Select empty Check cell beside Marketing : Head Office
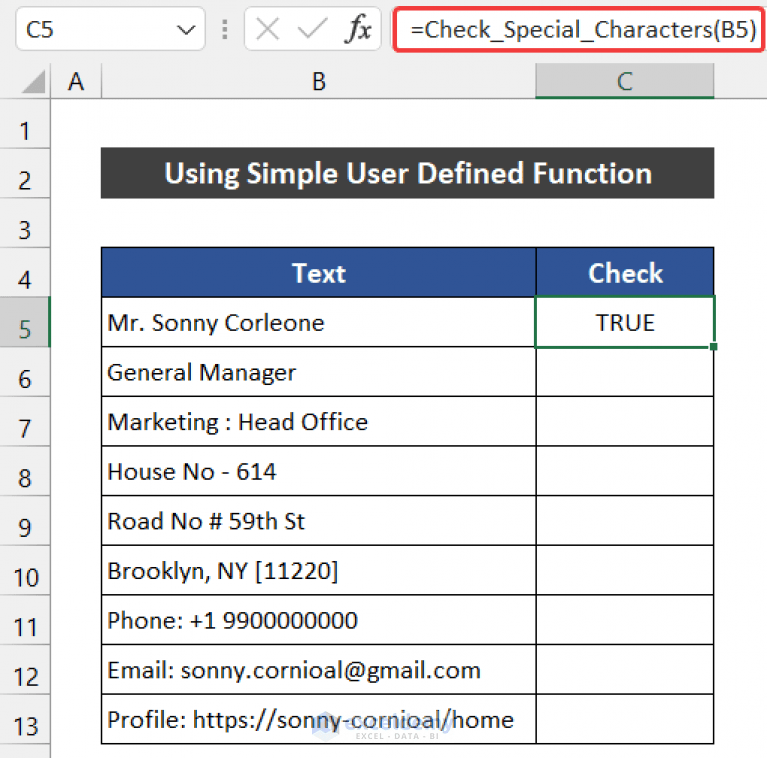The height and width of the screenshot is (758, 767). (625, 421)
